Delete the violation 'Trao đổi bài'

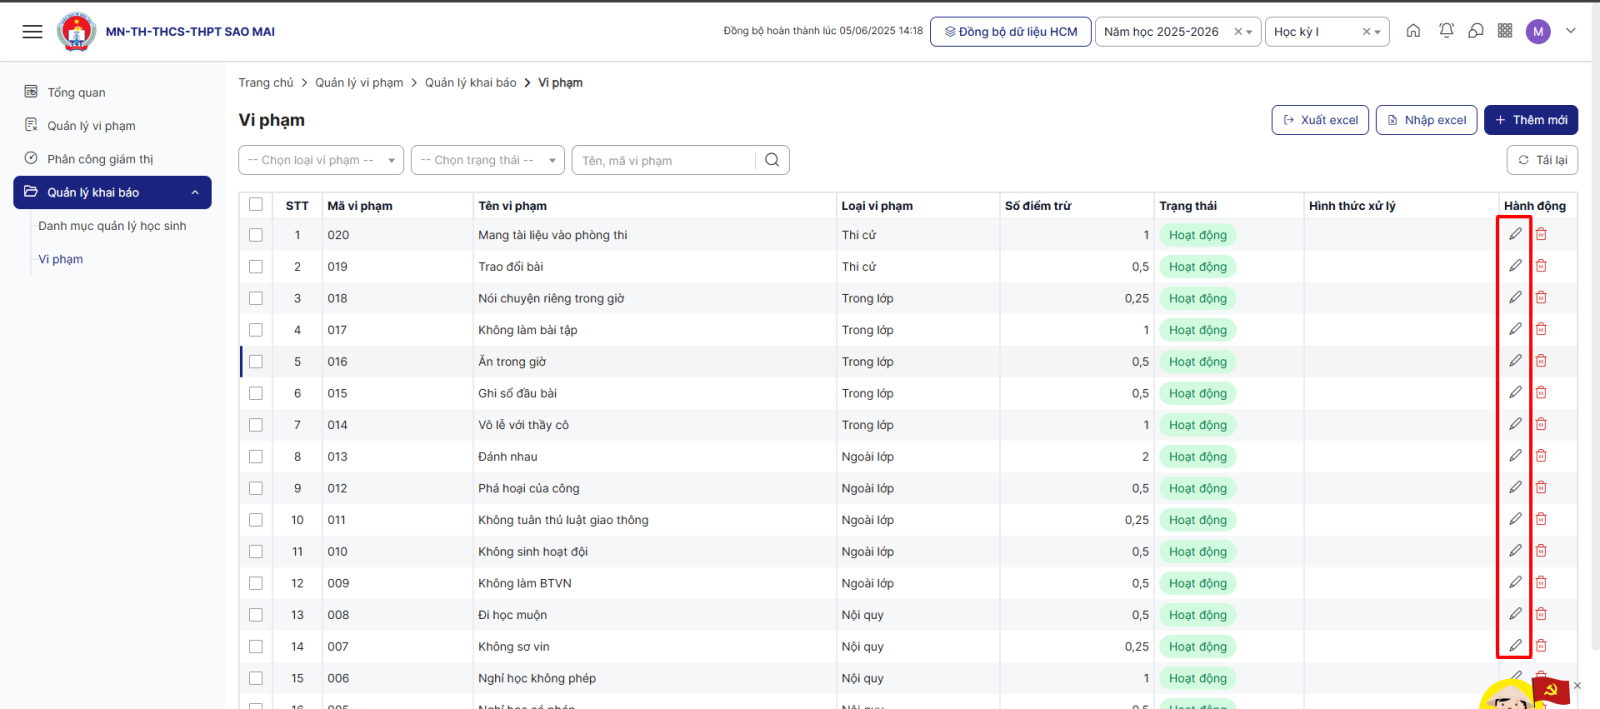tap(1541, 266)
